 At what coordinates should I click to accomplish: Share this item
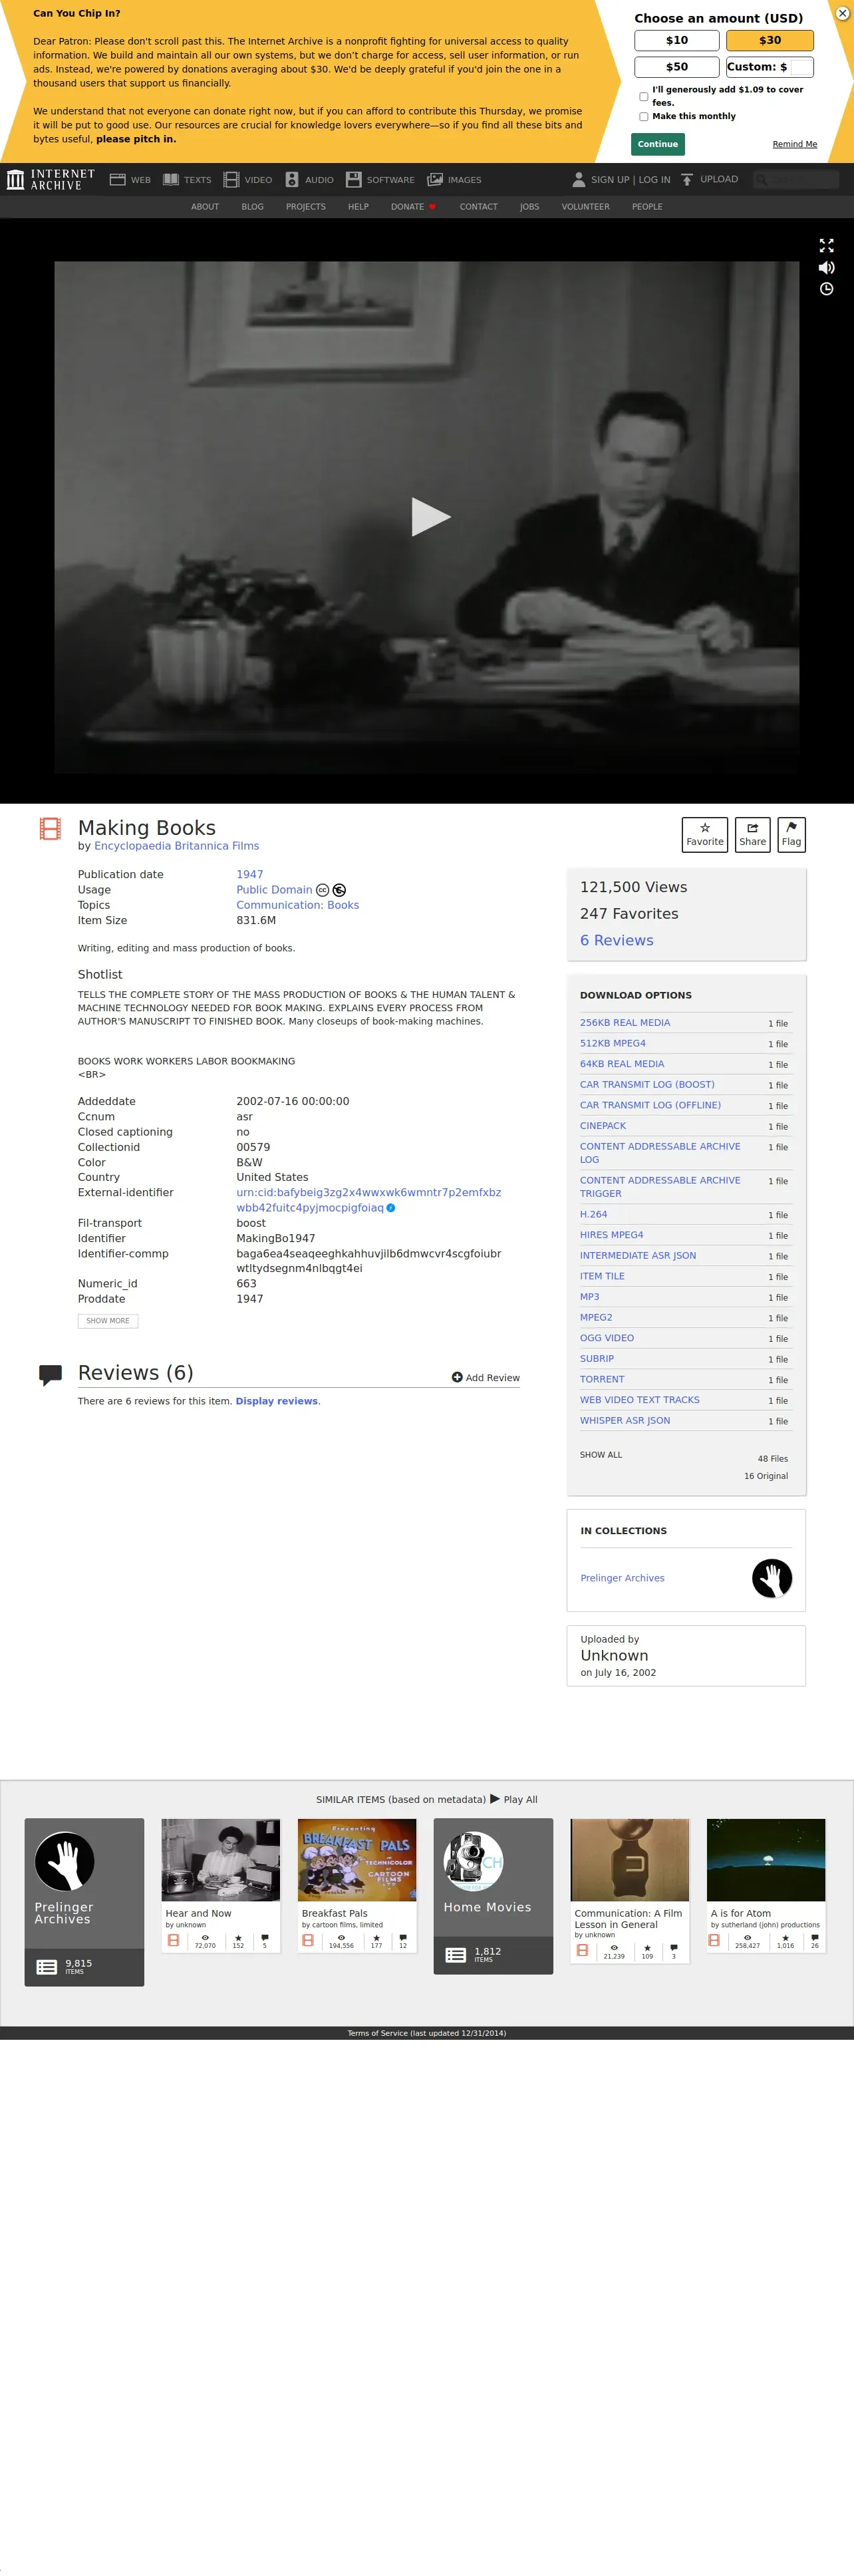click(x=752, y=835)
